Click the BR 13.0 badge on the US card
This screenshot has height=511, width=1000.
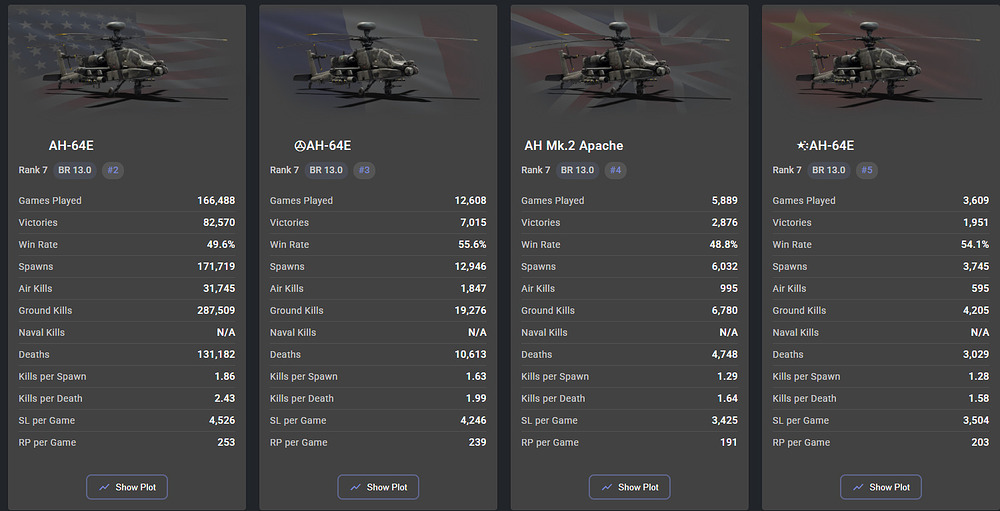(x=74, y=170)
